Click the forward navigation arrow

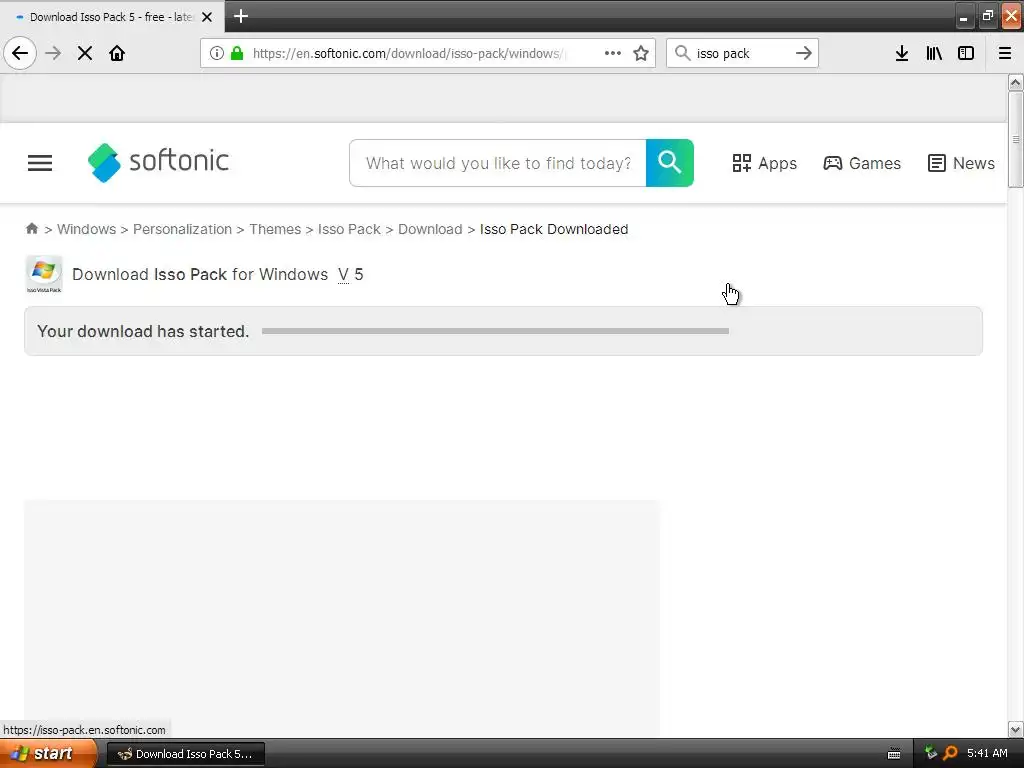pyautogui.click(x=53, y=53)
